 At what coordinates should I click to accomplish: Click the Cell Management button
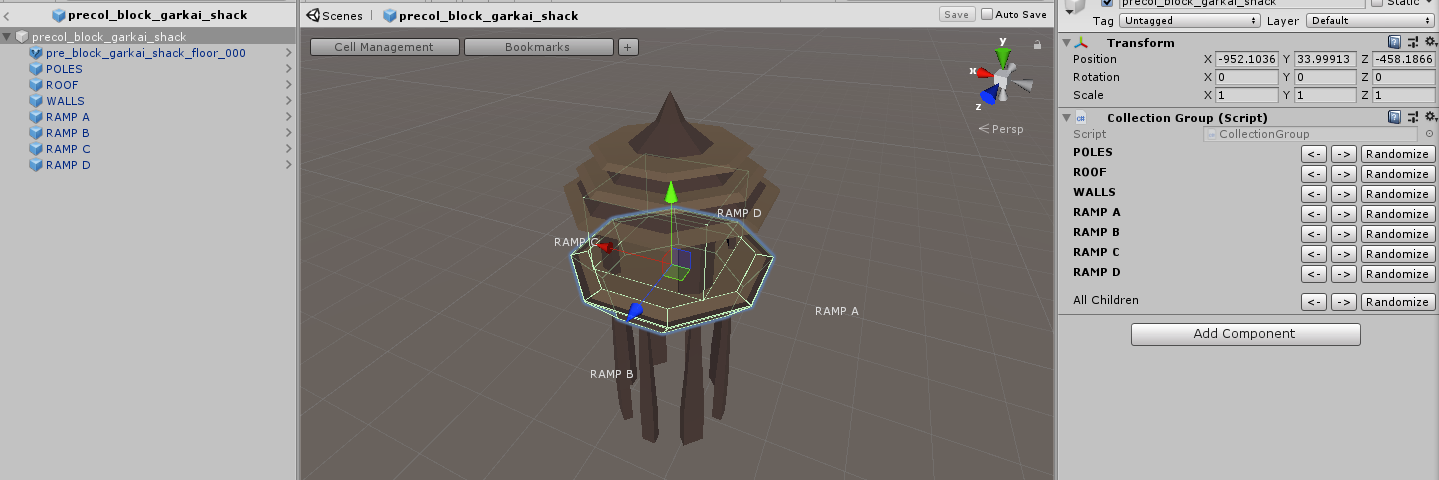click(385, 47)
